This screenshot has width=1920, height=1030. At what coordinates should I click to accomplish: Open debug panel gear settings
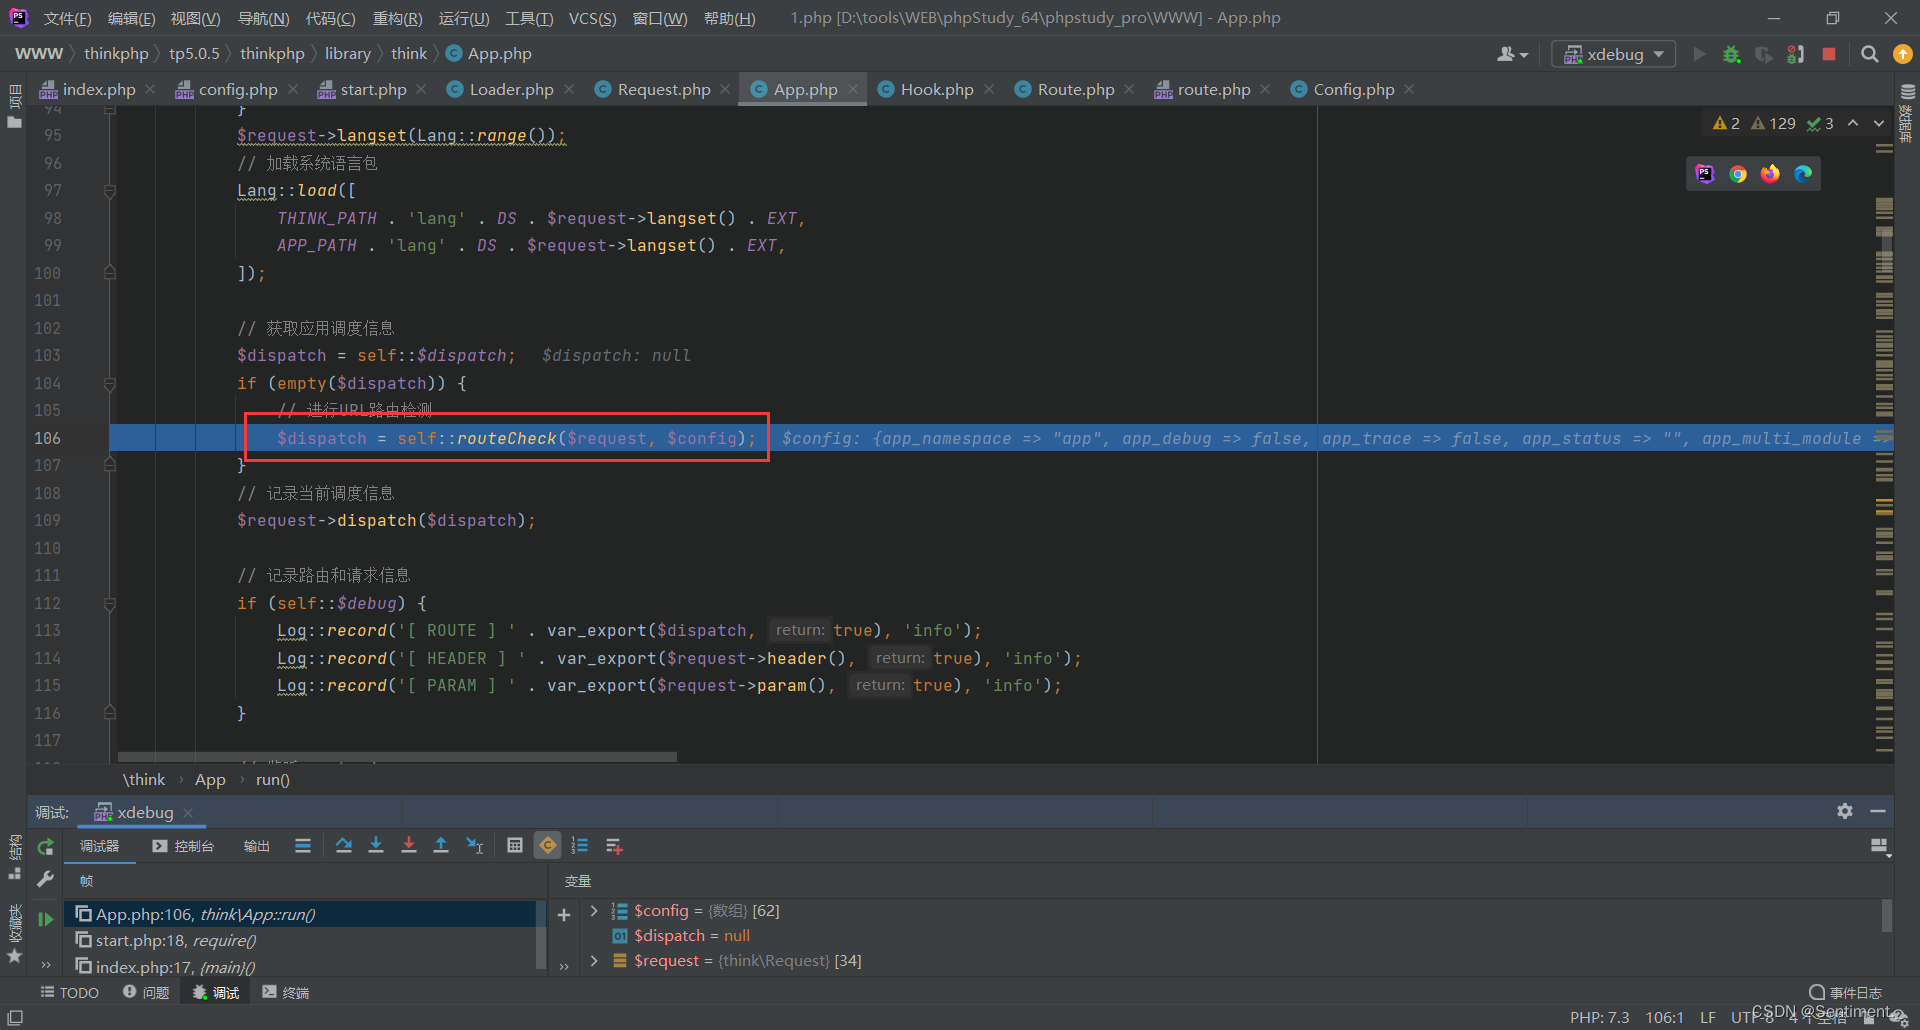coord(1845,811)
